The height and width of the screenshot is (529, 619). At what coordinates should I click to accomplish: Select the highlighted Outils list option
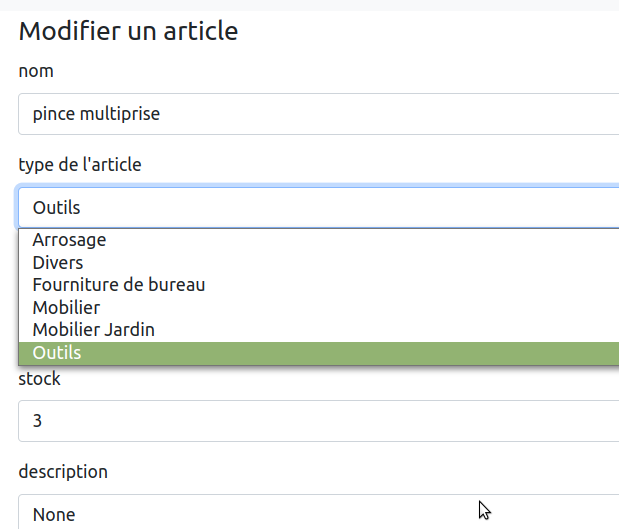tap(57, 353)
